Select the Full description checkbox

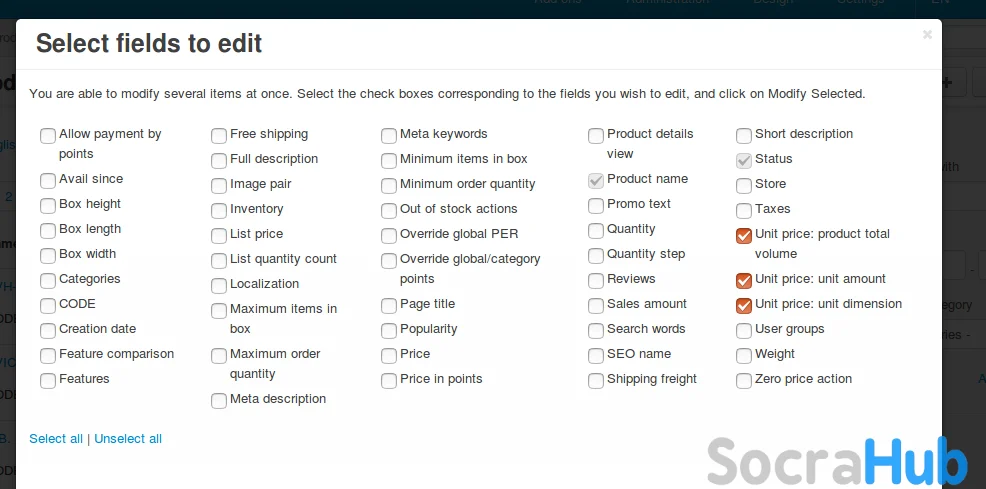tap(219, 161)
